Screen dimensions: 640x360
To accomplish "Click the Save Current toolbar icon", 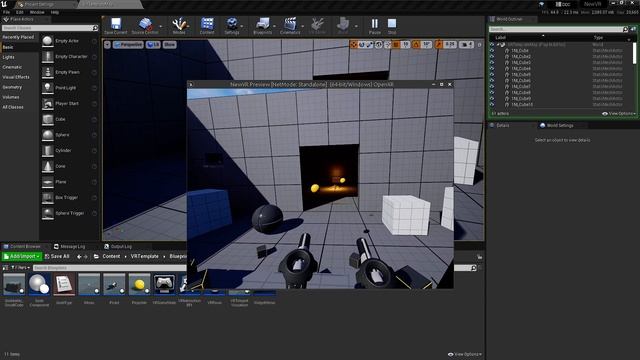I will pyautogui.click(x=116, y=25).
